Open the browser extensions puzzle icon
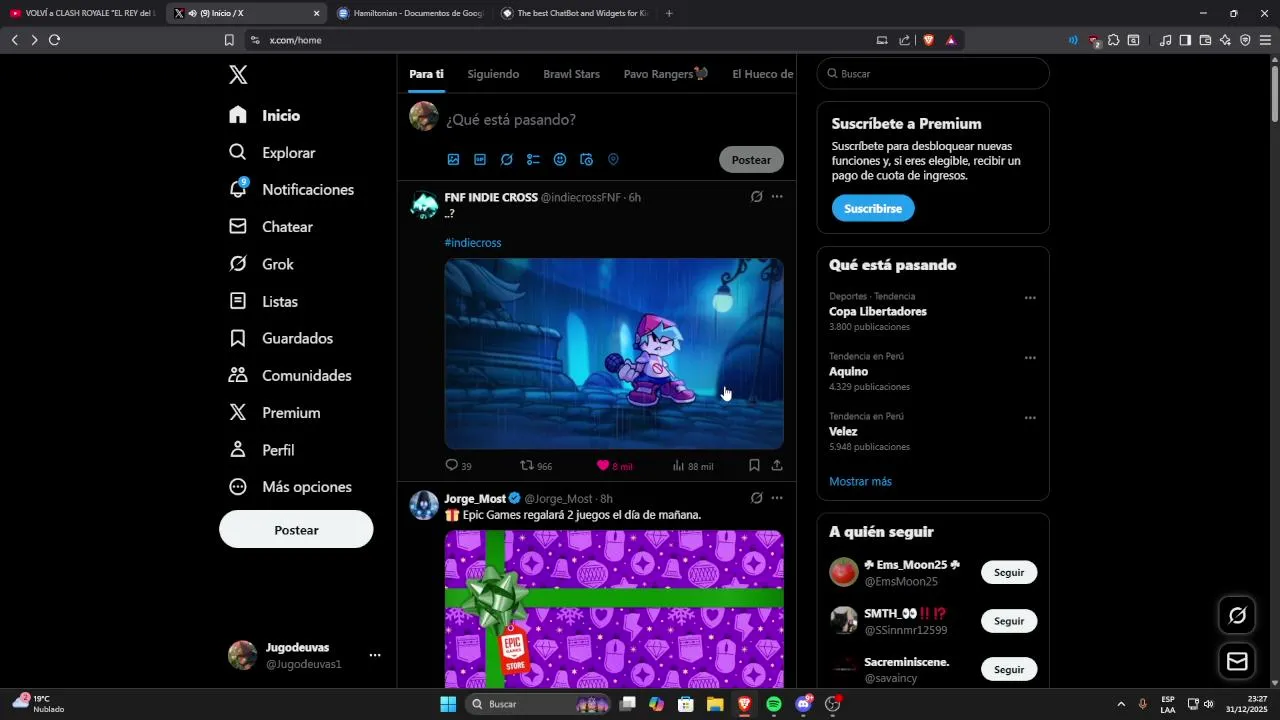Image resolution: width=1280 pixels, height=720 pixels. [1113, 40]
